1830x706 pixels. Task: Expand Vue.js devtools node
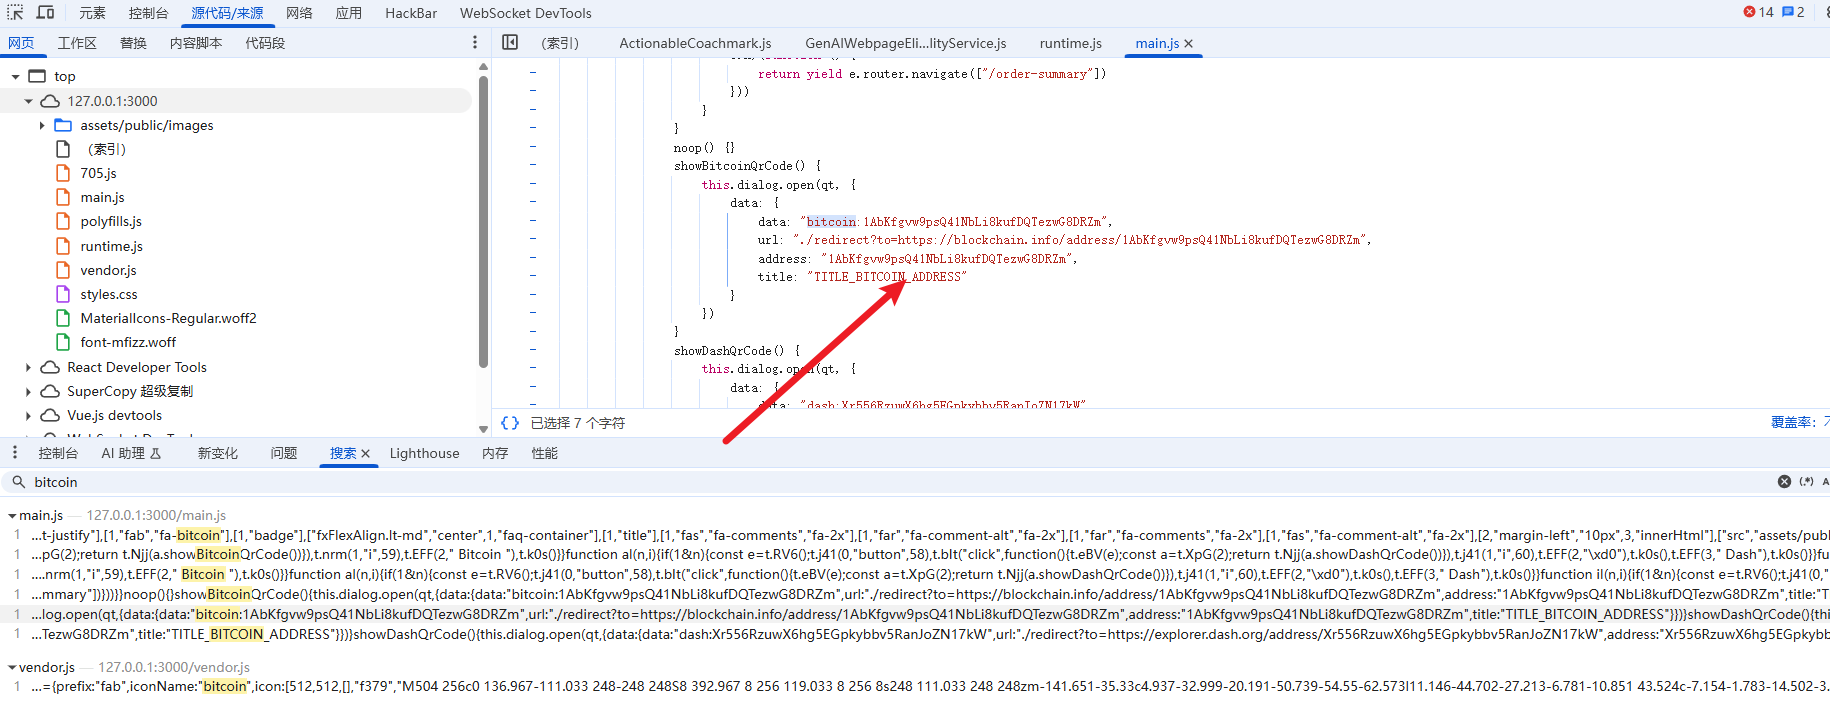28,415
